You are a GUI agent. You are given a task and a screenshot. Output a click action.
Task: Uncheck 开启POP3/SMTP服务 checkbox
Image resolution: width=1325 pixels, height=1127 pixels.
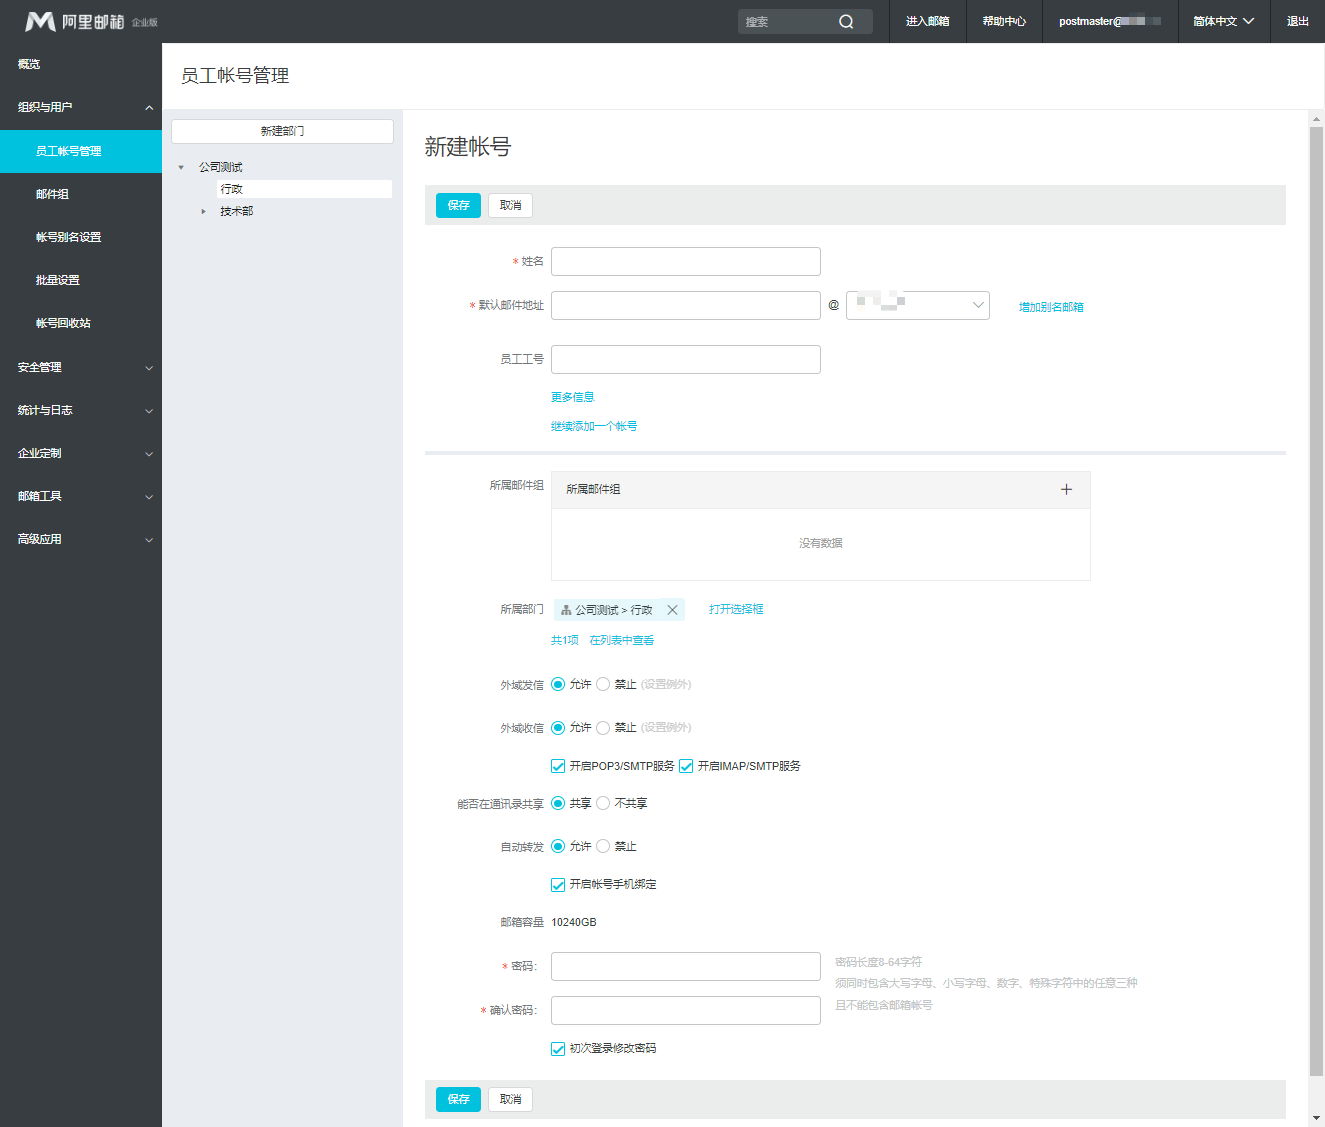[x=558, y=766]
